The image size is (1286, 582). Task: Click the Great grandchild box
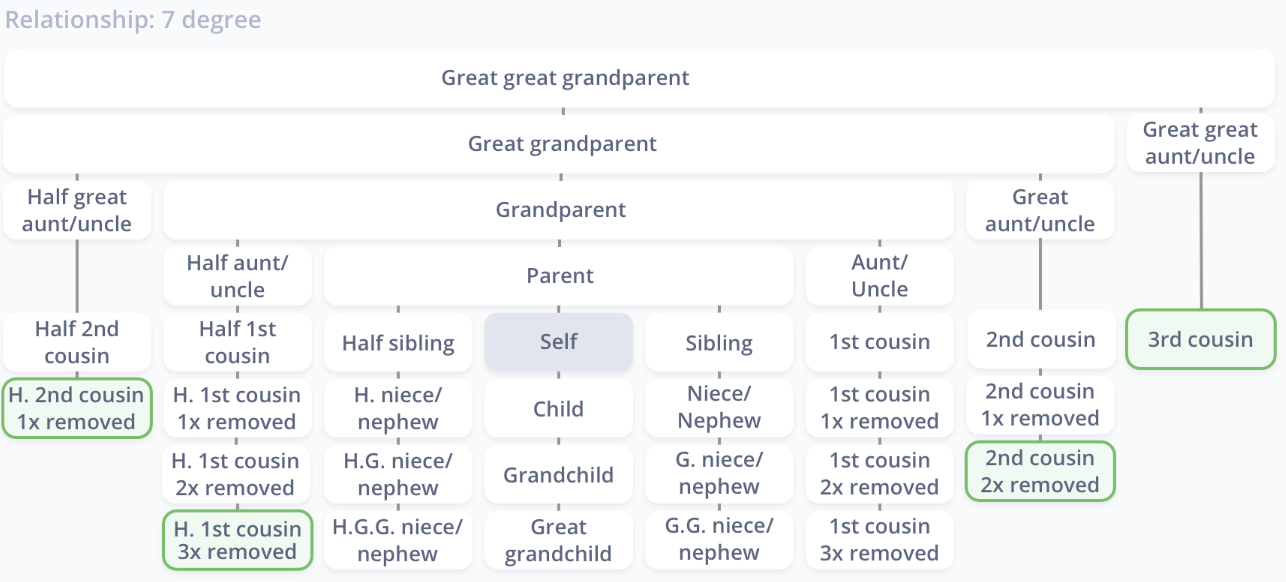pos(559,540)
